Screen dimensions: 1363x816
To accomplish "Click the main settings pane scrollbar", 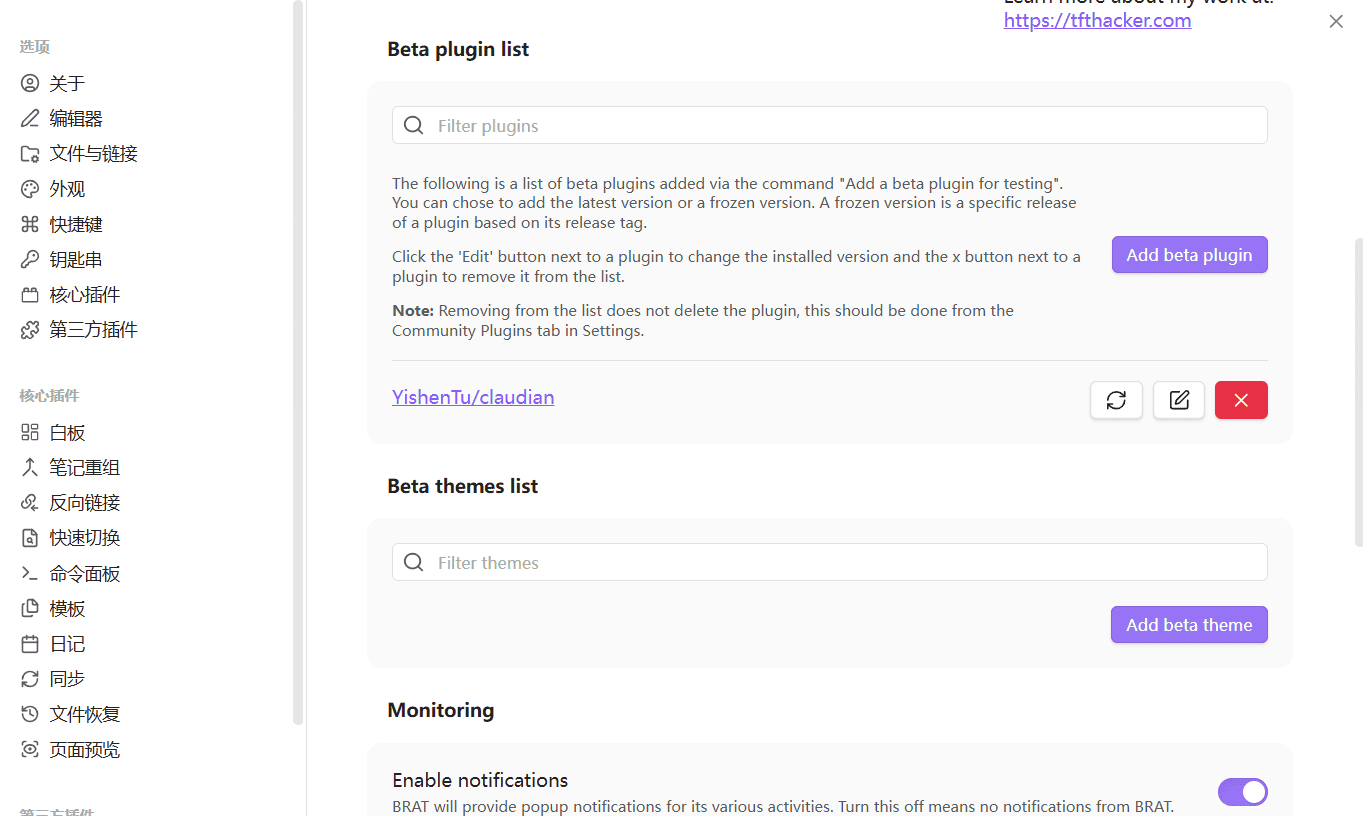I will 1358,392.
